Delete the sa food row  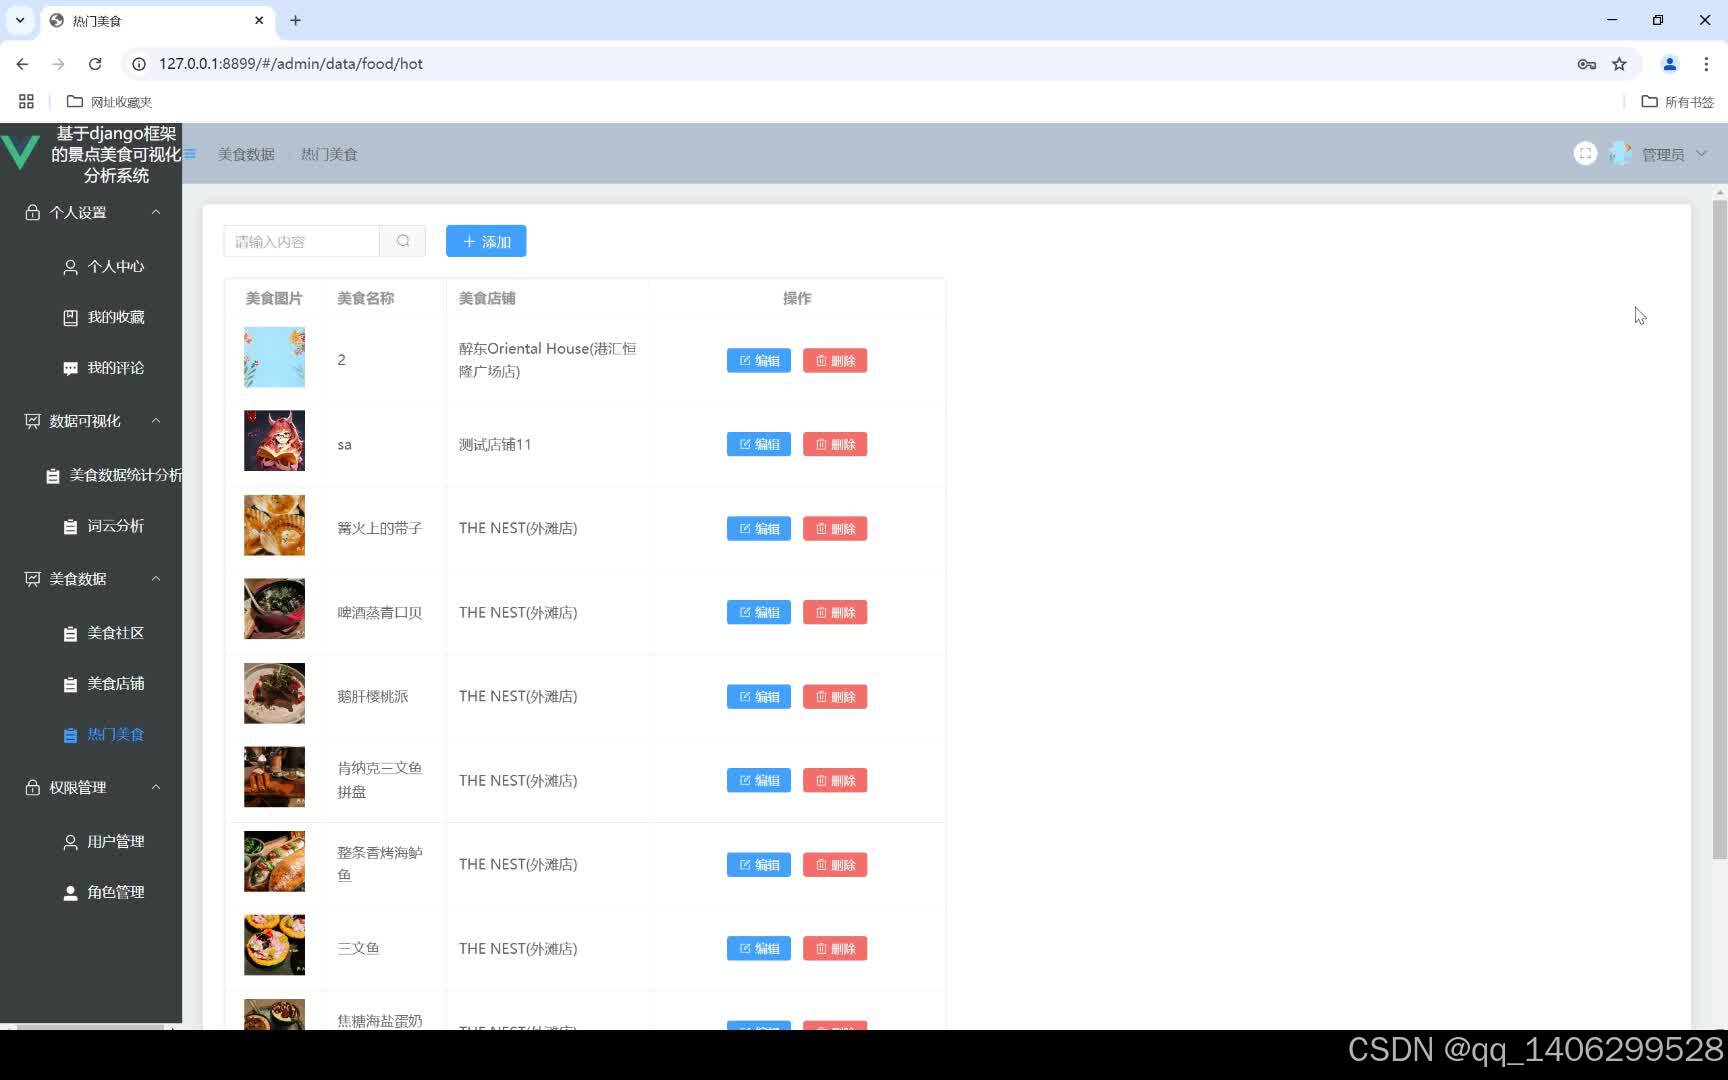pyautogui.click(x=835, y=444)
